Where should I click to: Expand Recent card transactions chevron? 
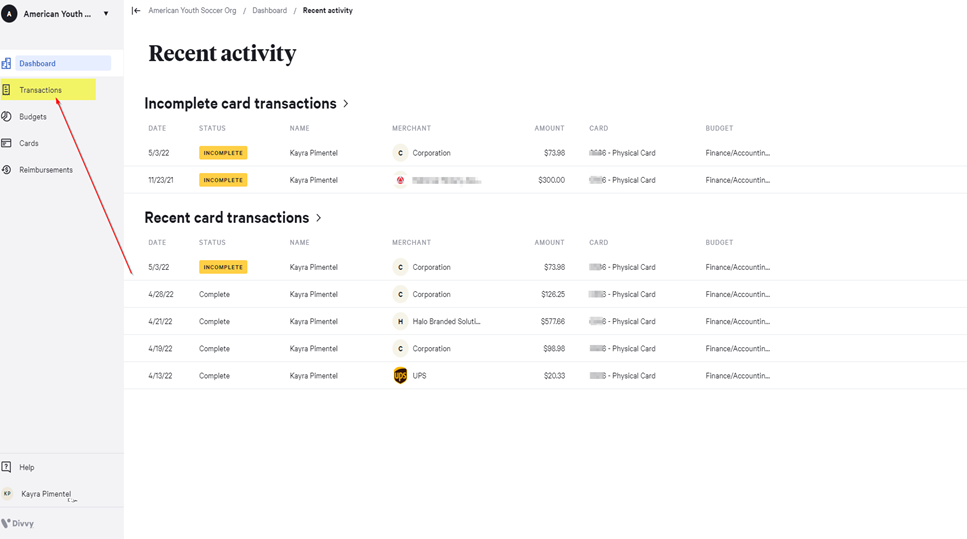(x=319, y=218)
